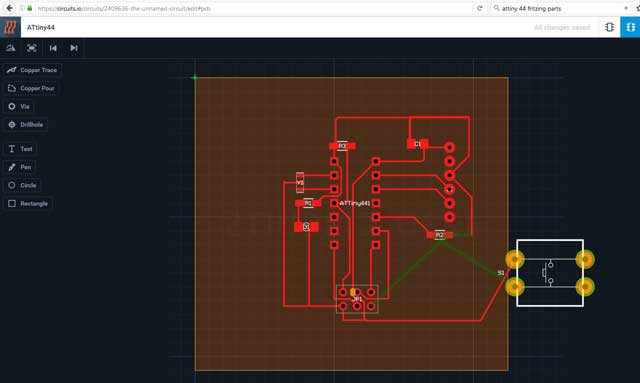Select the C1 capacitor footprint

(x=418, y=144)
